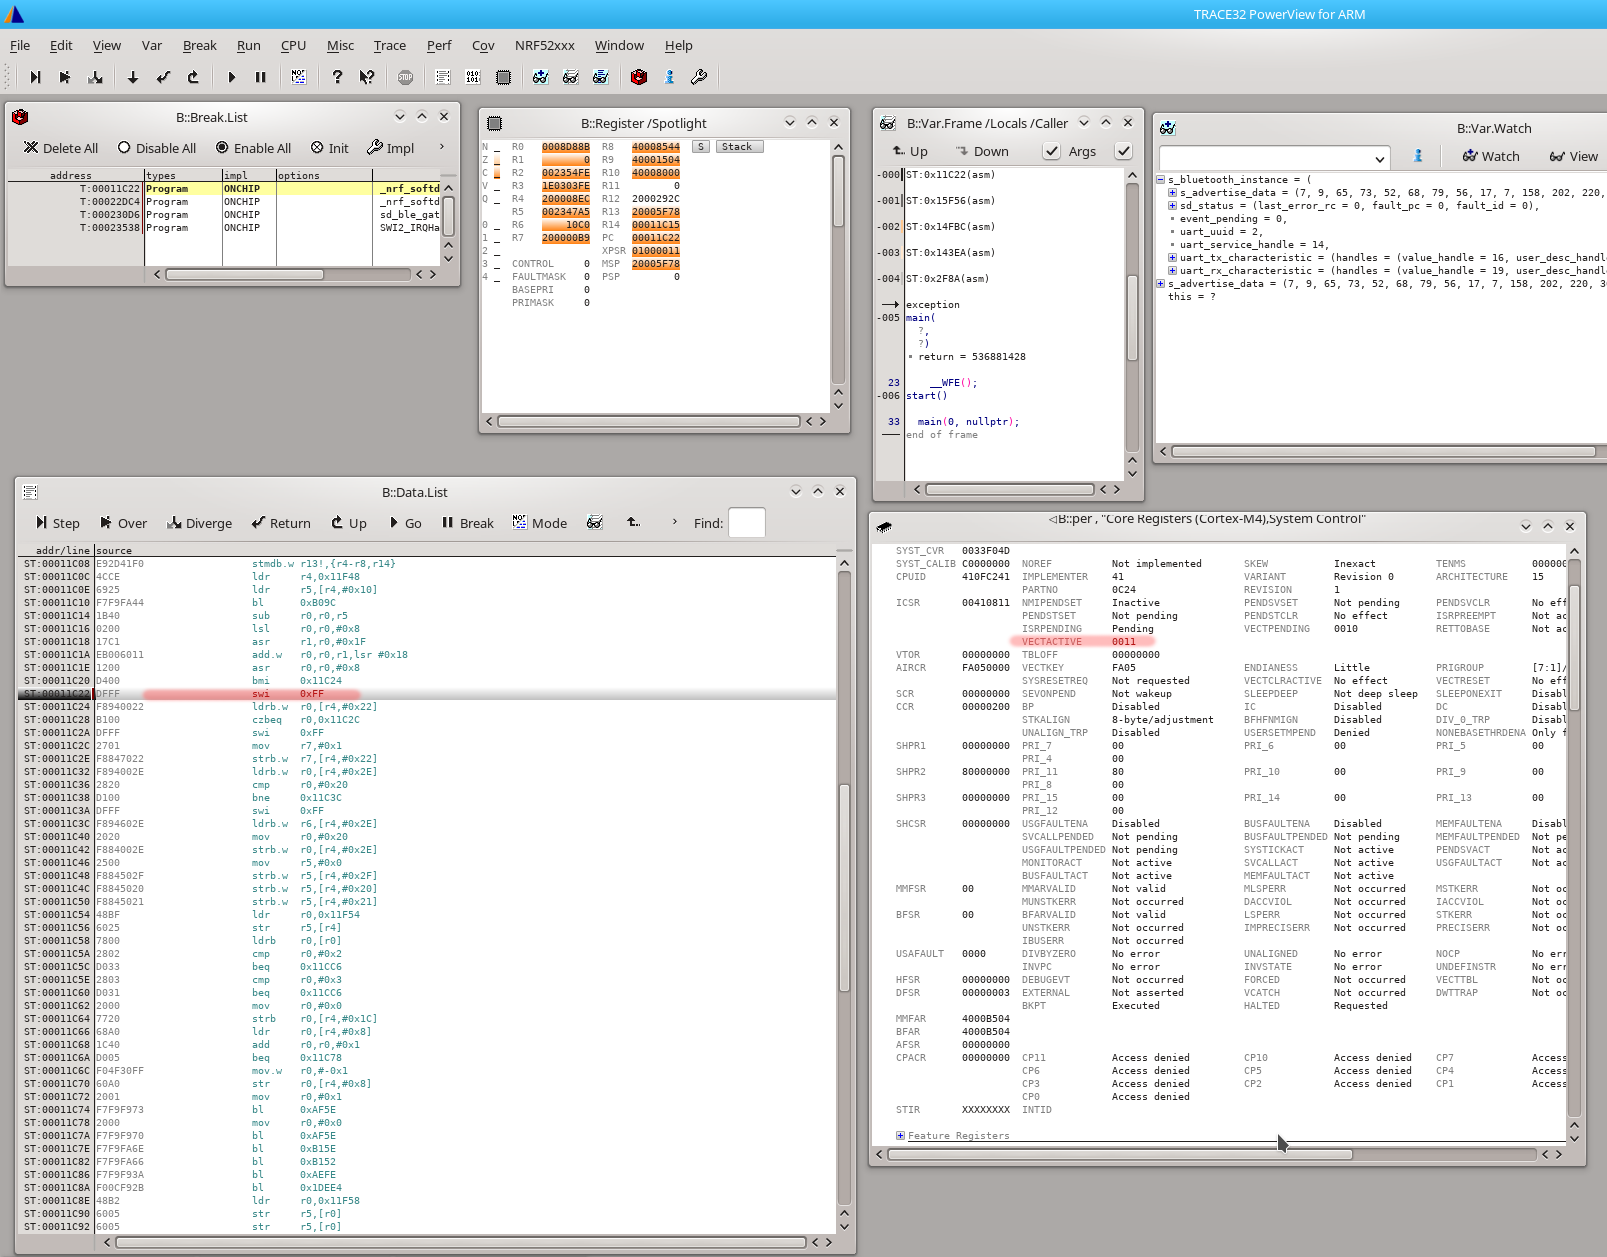Expand the s_bluetooth_instance tree node
The width and height of the screenshot is (1607, 1257).
(1160, 180)
